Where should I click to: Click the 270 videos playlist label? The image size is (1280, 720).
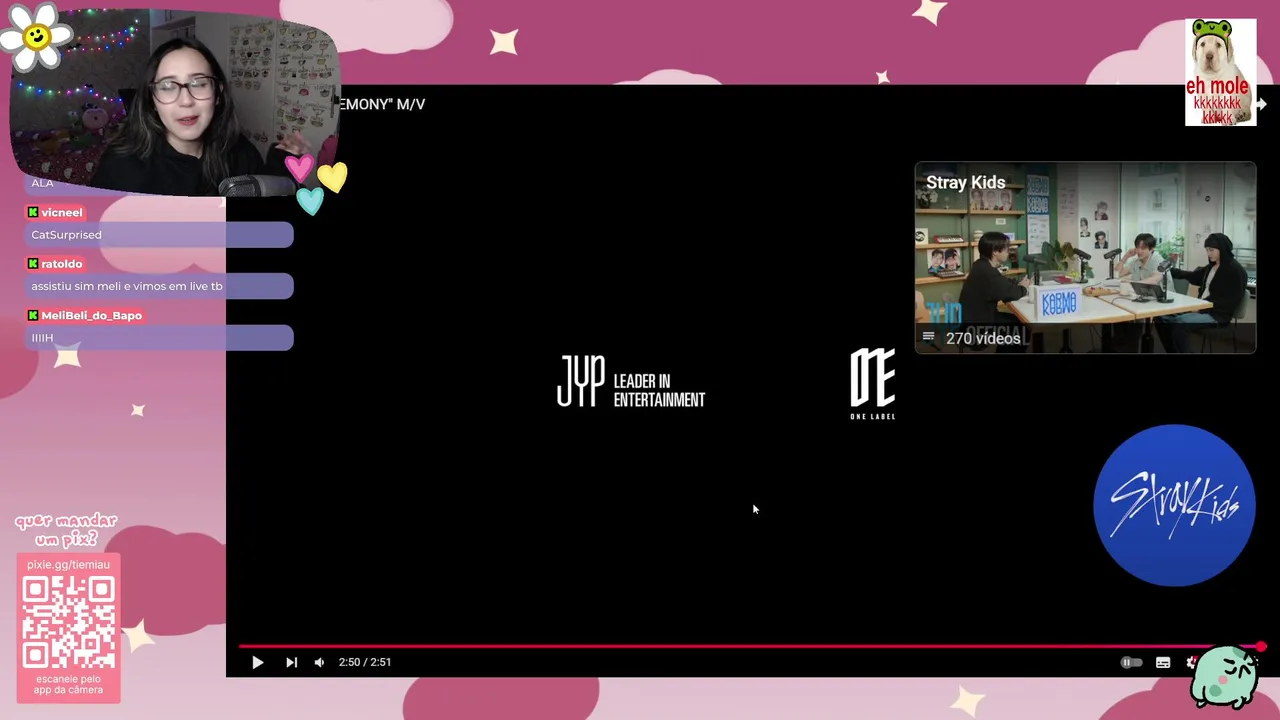click(983, 338)
